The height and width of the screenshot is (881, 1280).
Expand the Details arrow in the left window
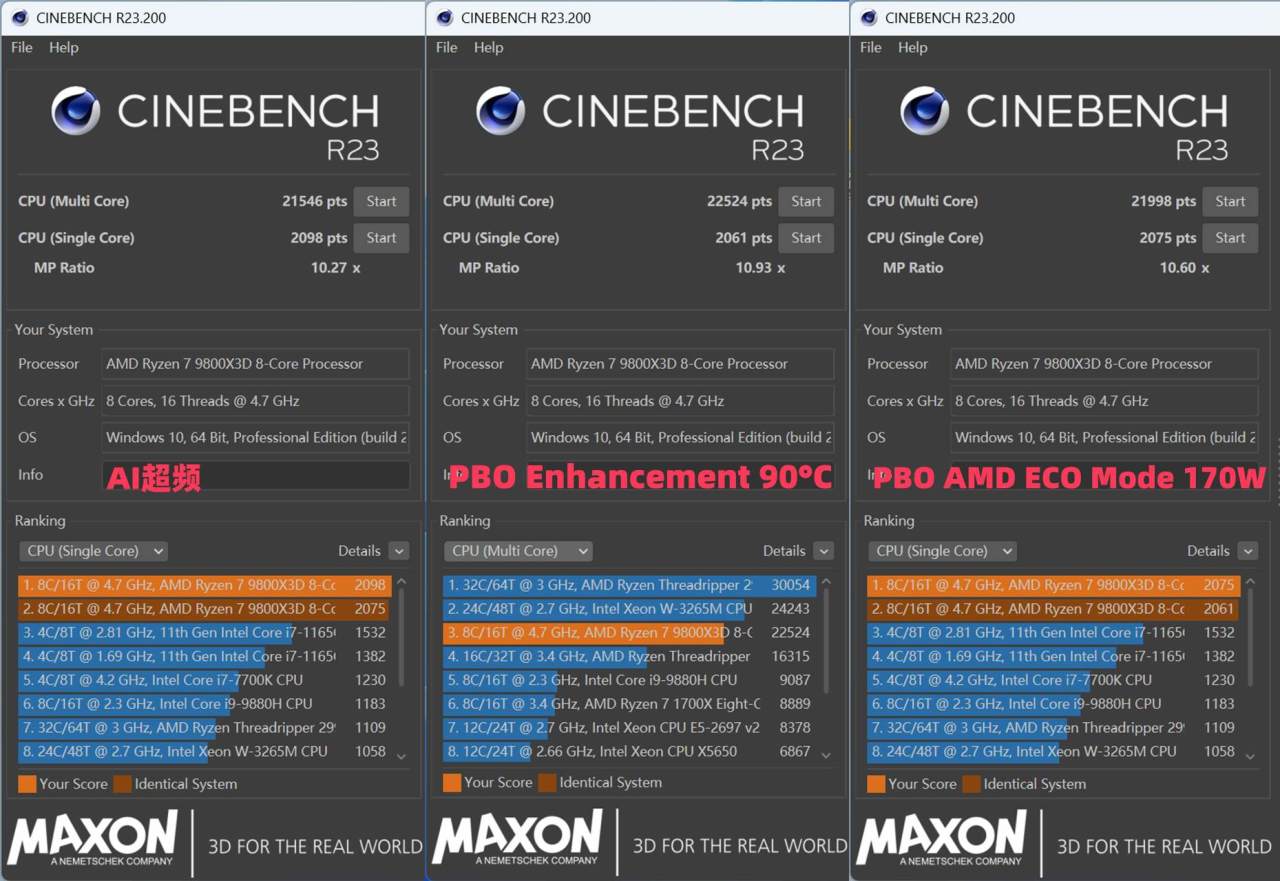point(399,551)
